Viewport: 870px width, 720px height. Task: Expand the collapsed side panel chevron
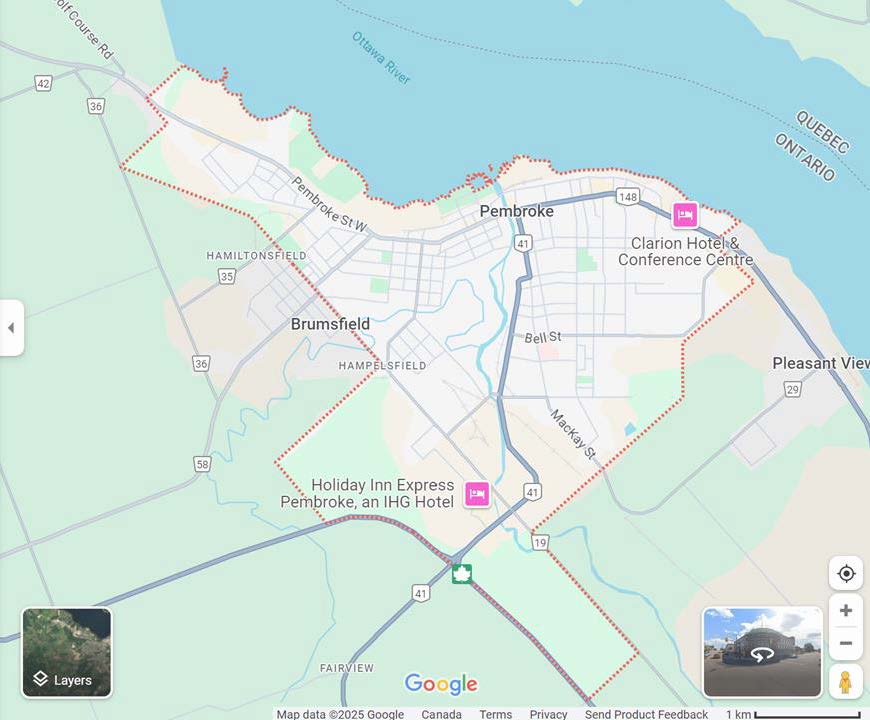pos(12,328)
